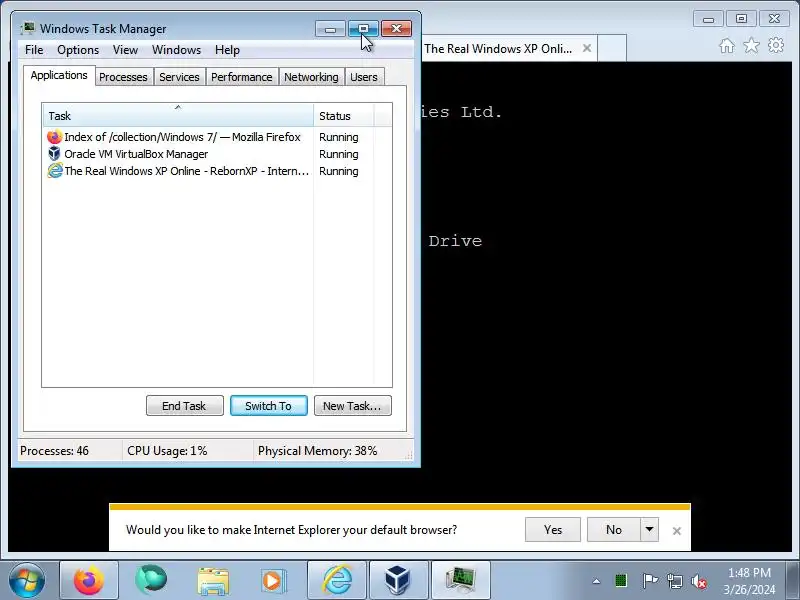Switch to the Services tab
800x600 pixels.
coord(179,77)
